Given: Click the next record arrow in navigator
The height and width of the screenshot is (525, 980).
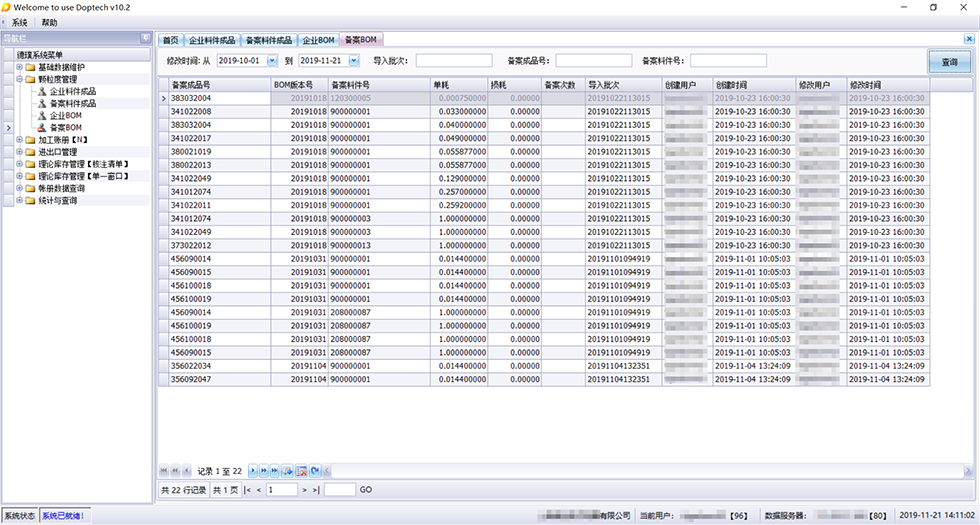Looking at the screenshot, I should [x=253, y=470].
